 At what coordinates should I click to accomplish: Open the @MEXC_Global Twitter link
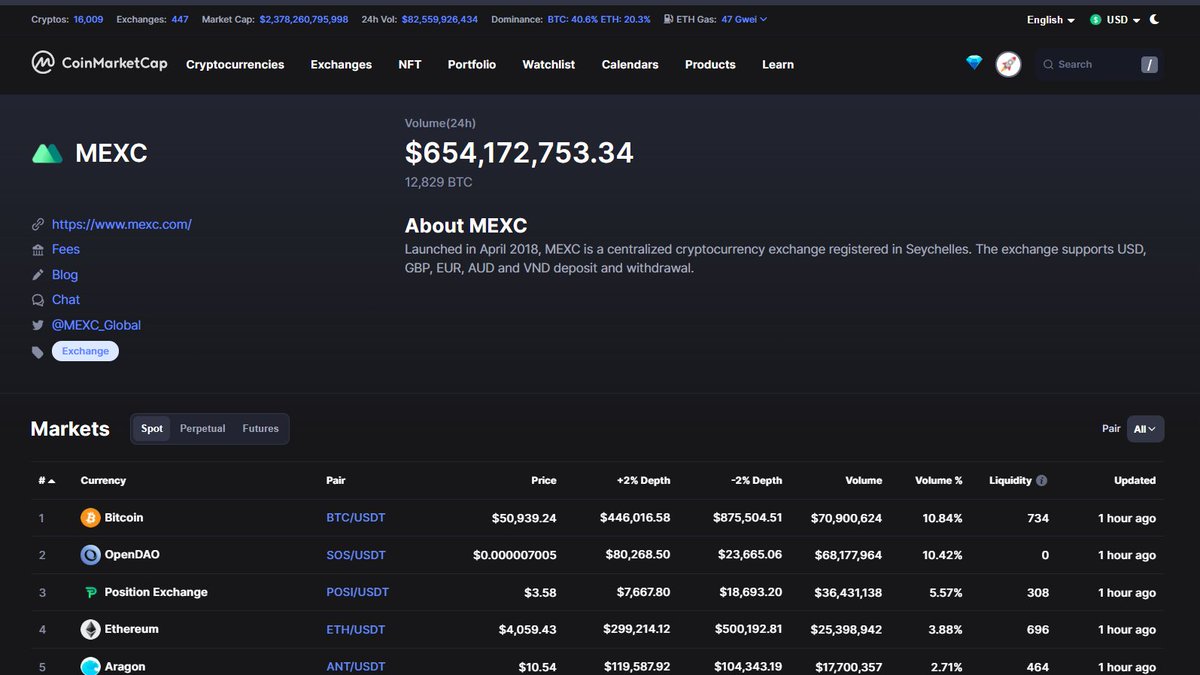pos(96,325)
